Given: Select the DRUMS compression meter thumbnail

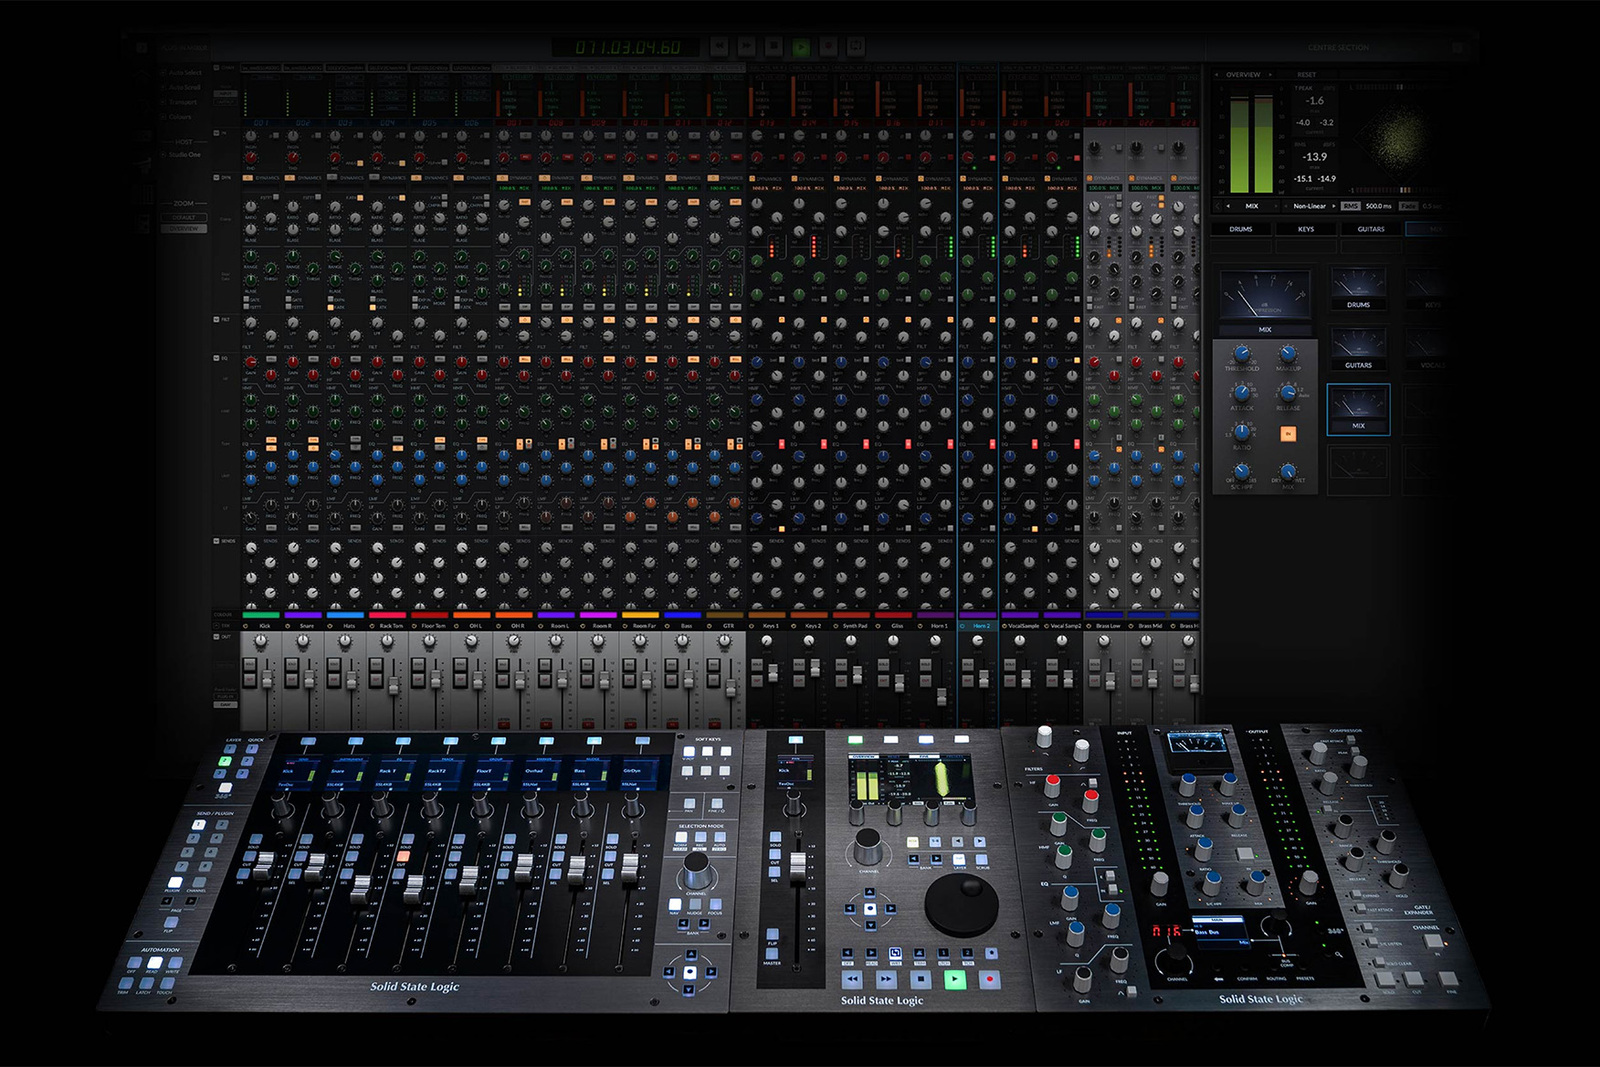Looking at the screenshot, I should click(1358, 290).
